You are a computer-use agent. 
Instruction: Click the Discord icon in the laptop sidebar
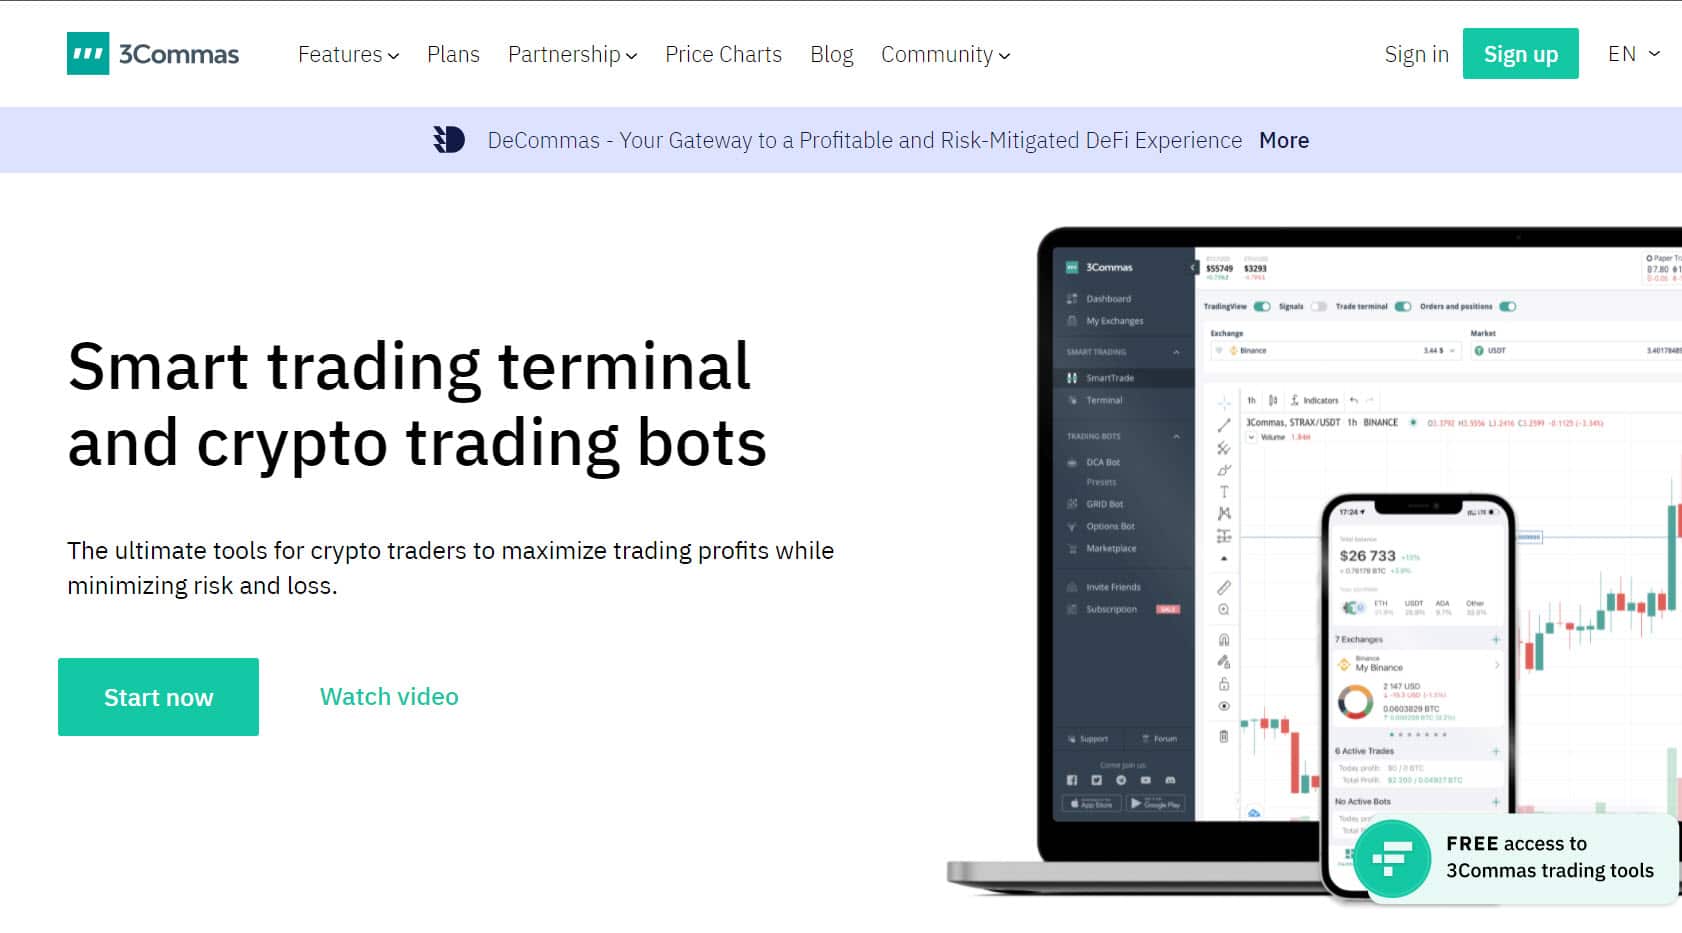tap(1170, 780)
